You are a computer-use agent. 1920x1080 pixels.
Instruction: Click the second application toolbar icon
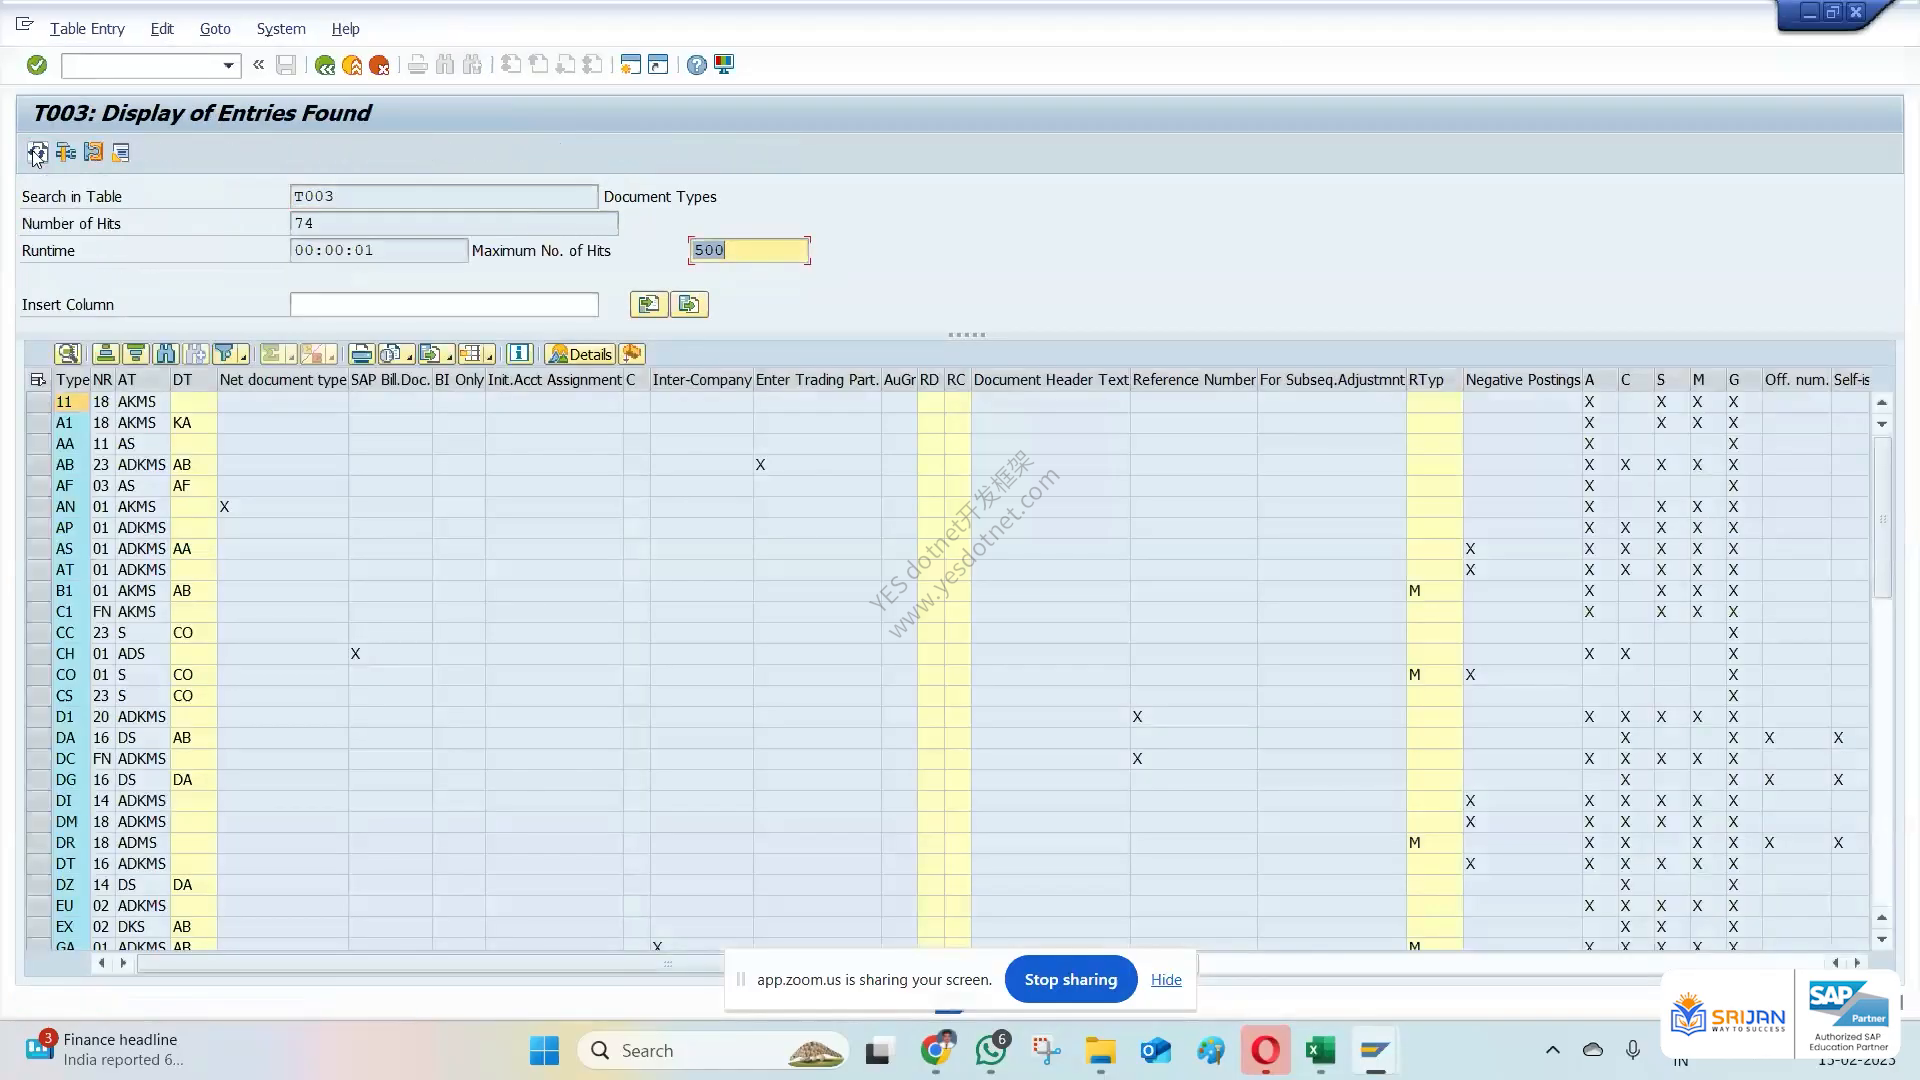tap(66, 152)
